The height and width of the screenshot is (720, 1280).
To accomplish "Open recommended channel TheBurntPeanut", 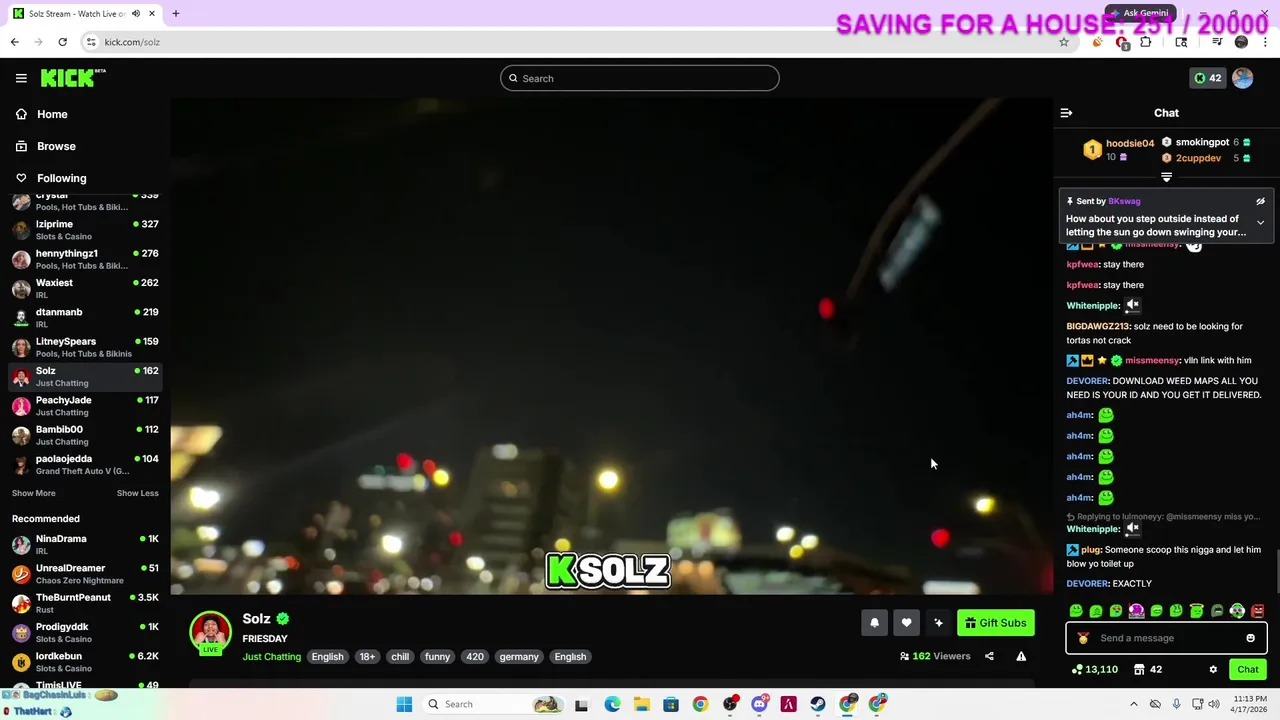I will click(x=85, y=603).
